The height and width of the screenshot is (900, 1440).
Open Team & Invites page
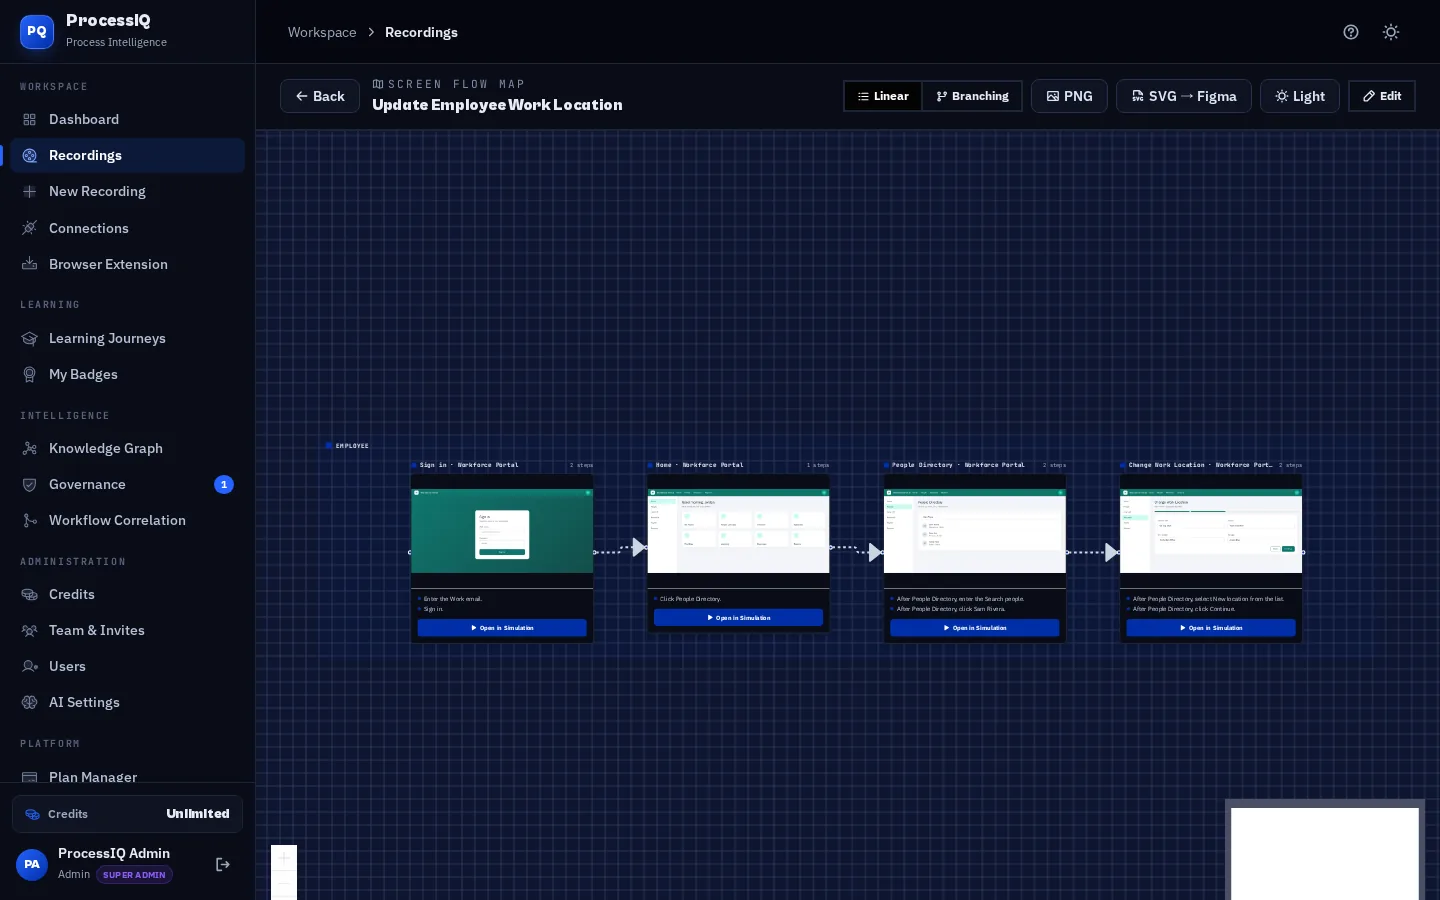127,630
